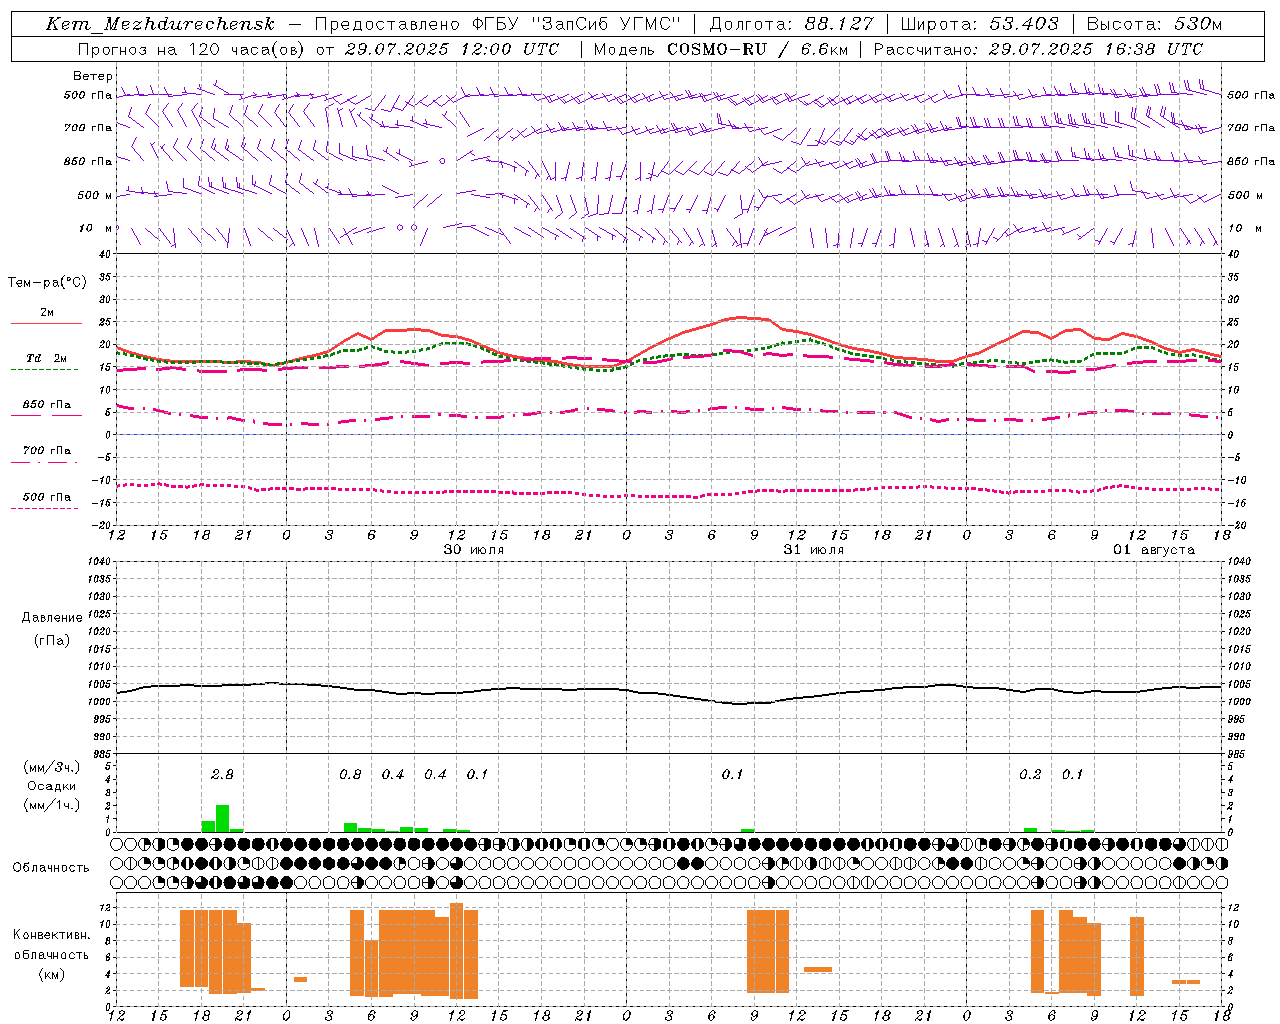Click the forecast start time 29.07.2025 12:00 UTC
This screenshot has height=1024, width=1280.
[x=451, y=49]
